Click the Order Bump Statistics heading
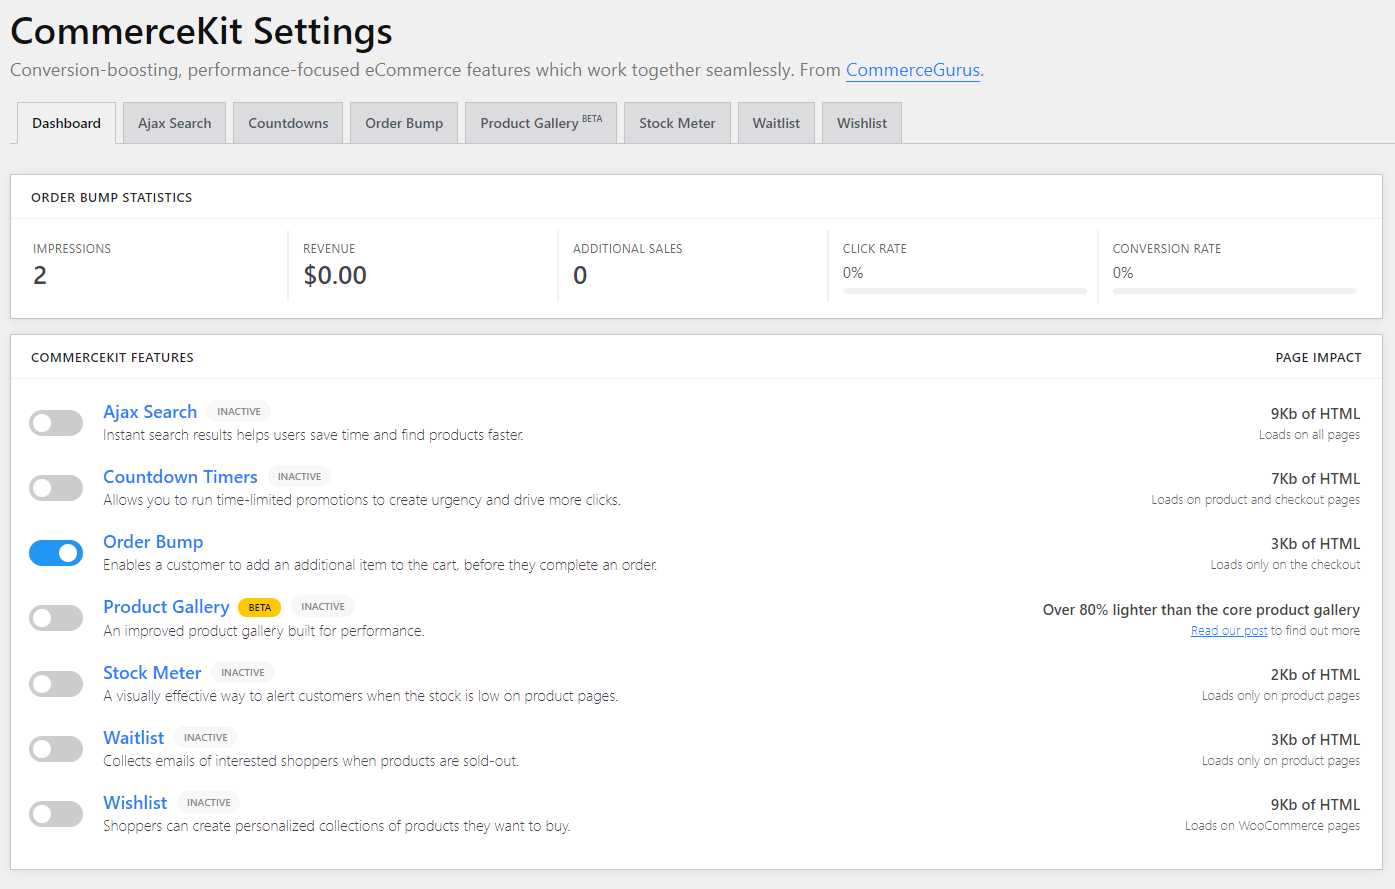 pos(112,197)
